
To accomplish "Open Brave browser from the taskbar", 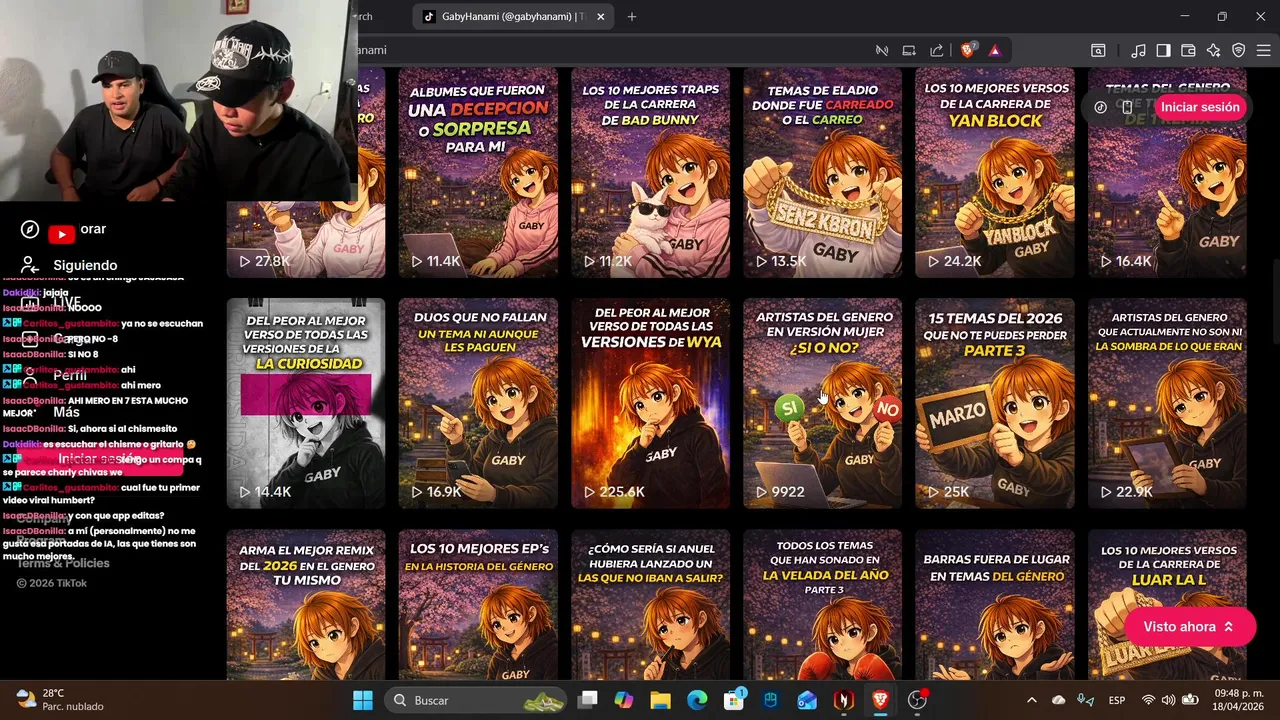I will click(880, 700).
